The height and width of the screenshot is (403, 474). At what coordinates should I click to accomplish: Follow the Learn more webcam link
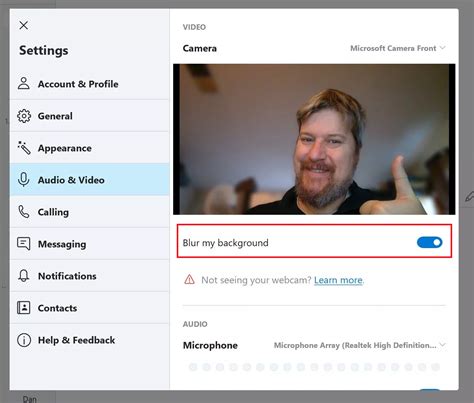pyautogui.click(x=338, y=280)
